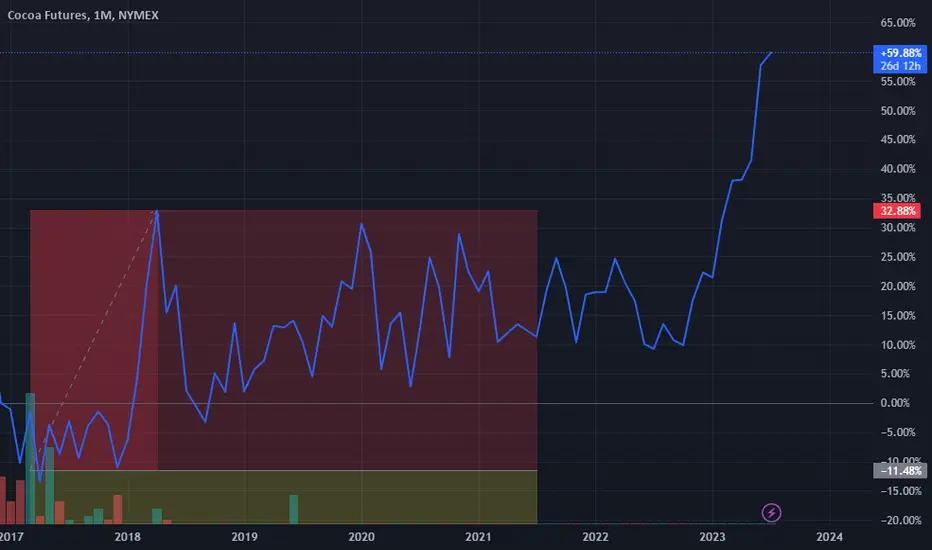Click the 45.00% axis label
This screenshot has width=932, height=550.
898,139
